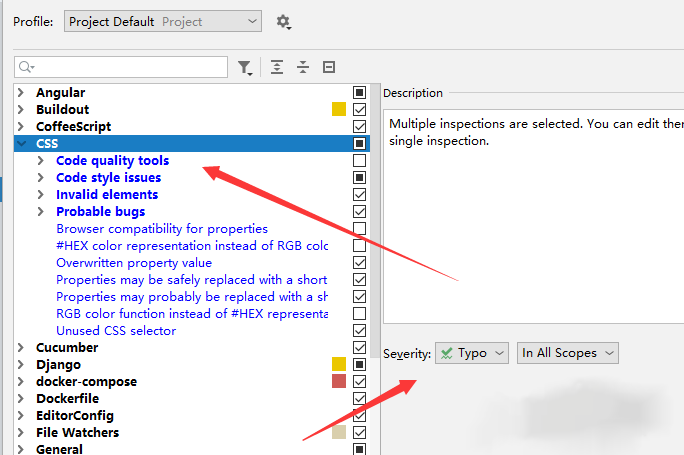
Task: Expand the Cucumber inspections group
Action: point(21,348)
